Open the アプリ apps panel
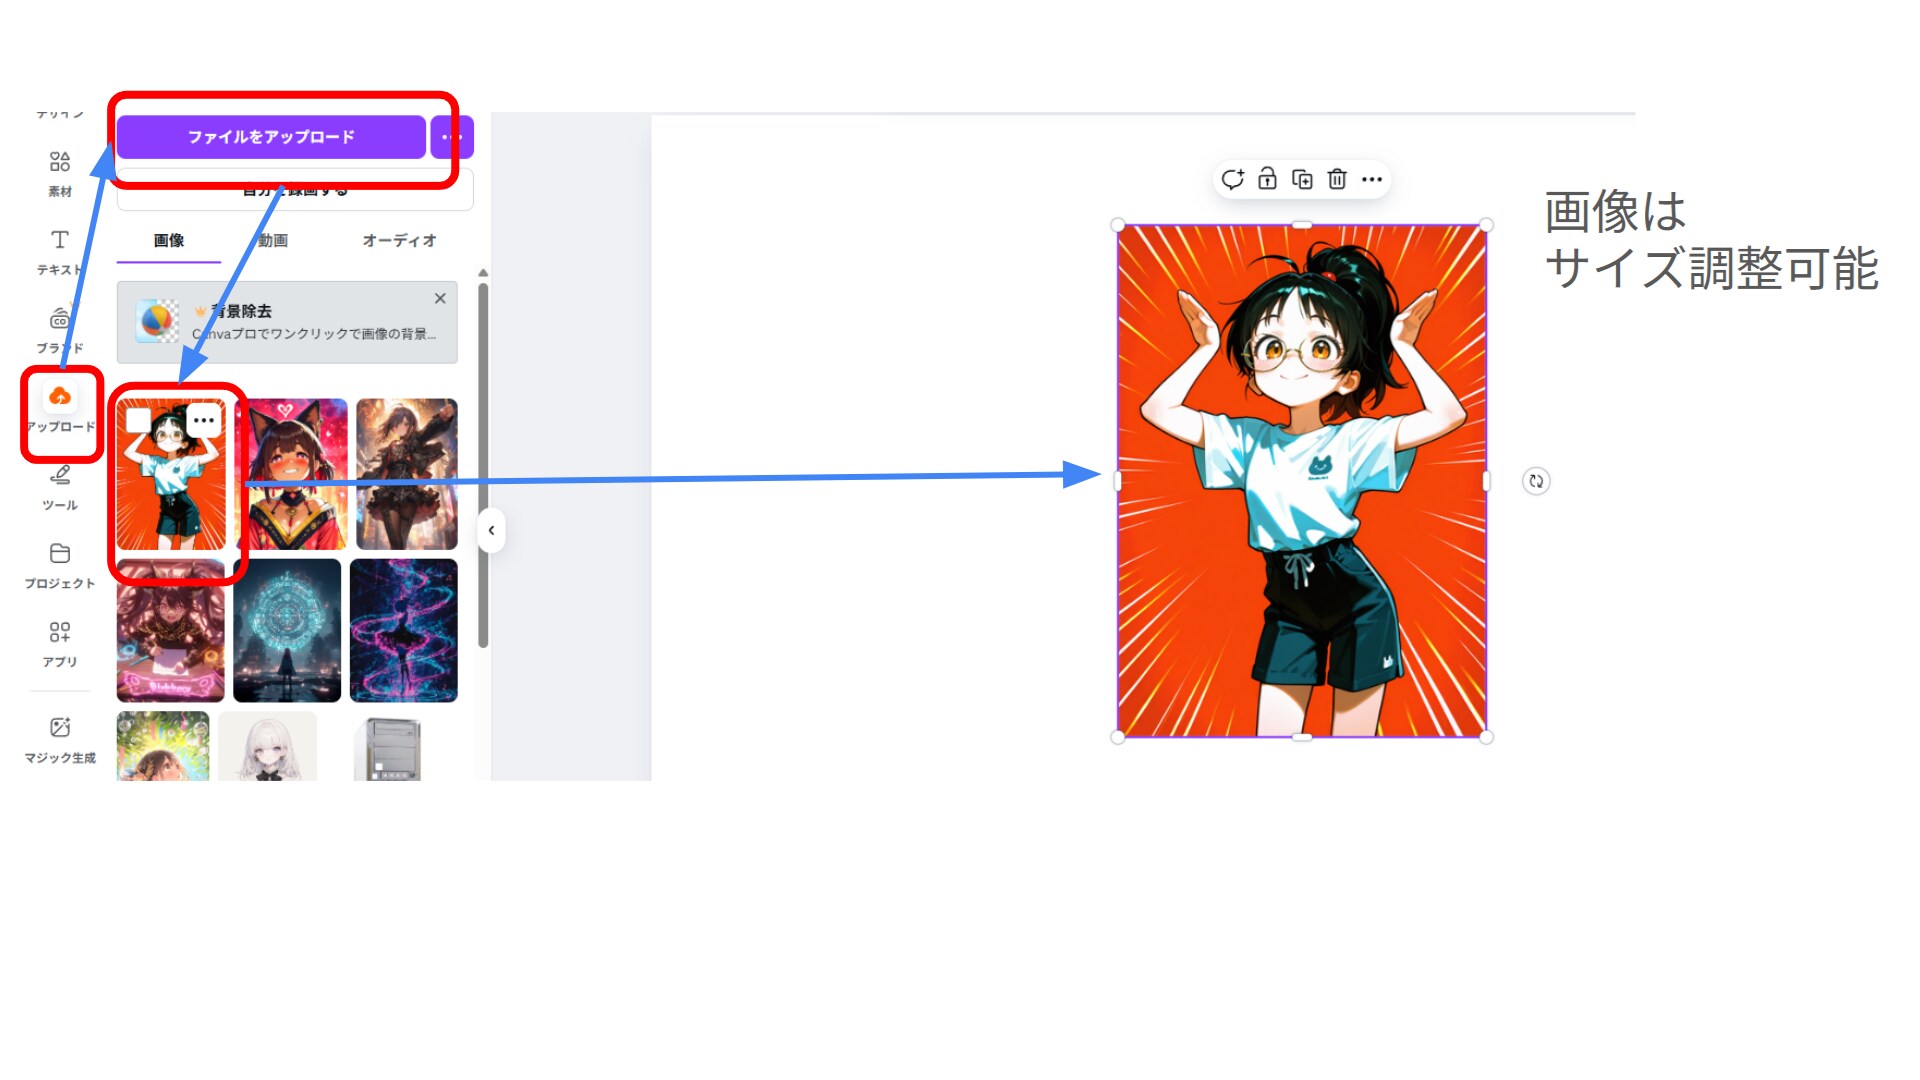 coord(60,644)
